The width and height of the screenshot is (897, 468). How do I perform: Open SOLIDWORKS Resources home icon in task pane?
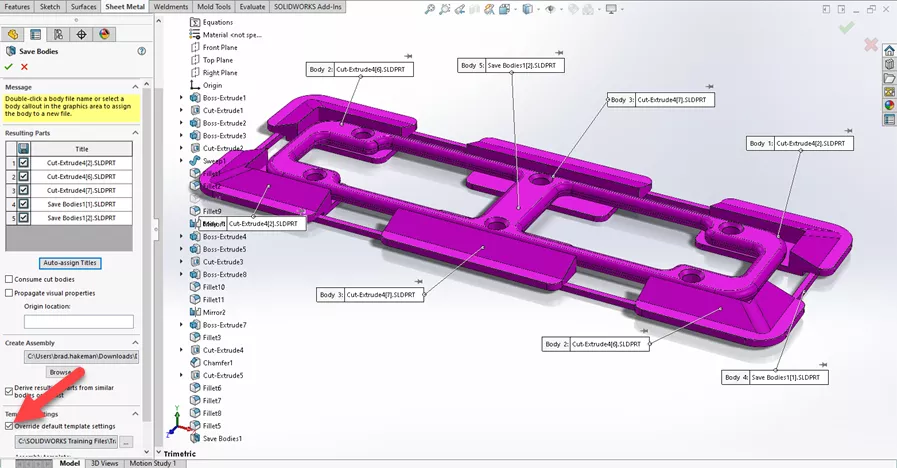click(x=889, y=51)
